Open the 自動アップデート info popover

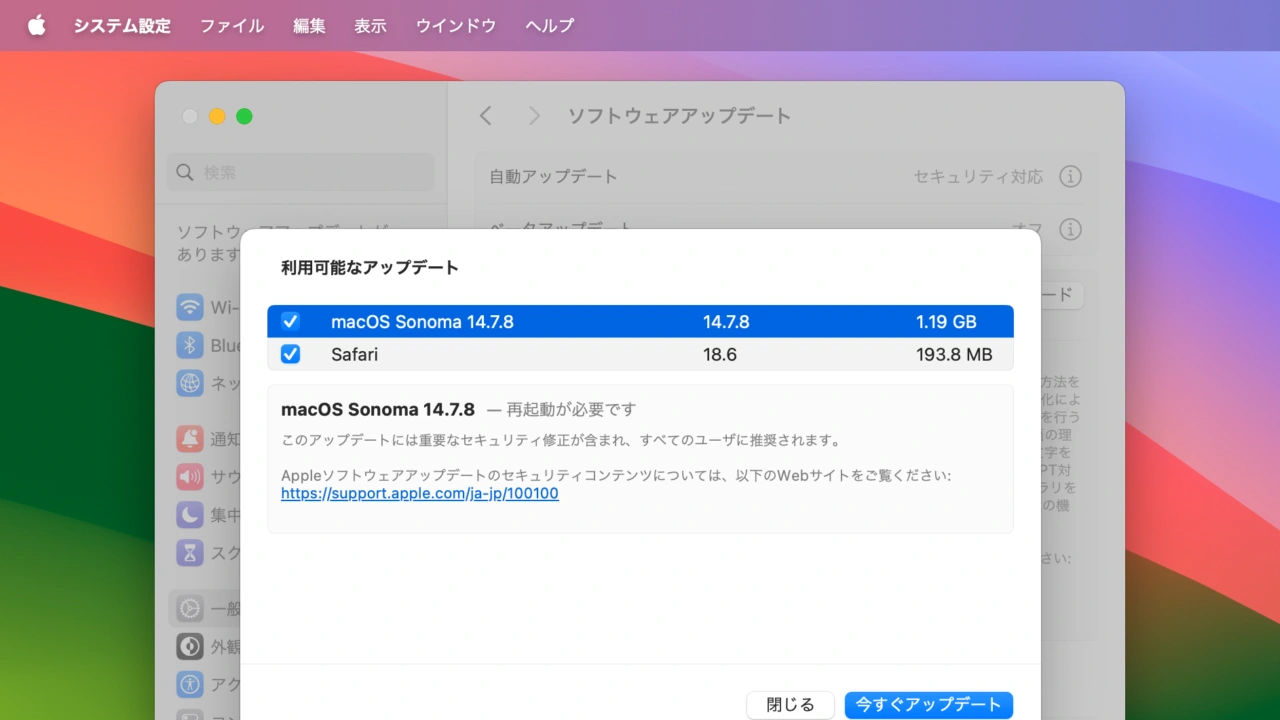(x=1070, y=176)
